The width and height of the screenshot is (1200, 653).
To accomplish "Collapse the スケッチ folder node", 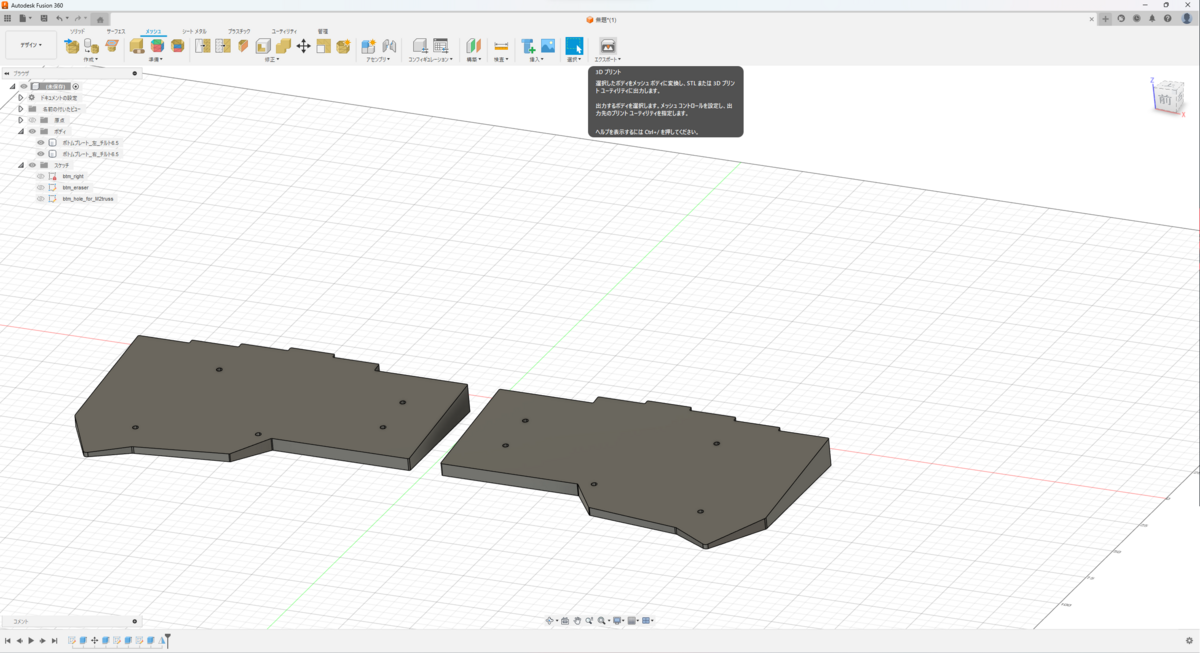I will pos(20,165).
